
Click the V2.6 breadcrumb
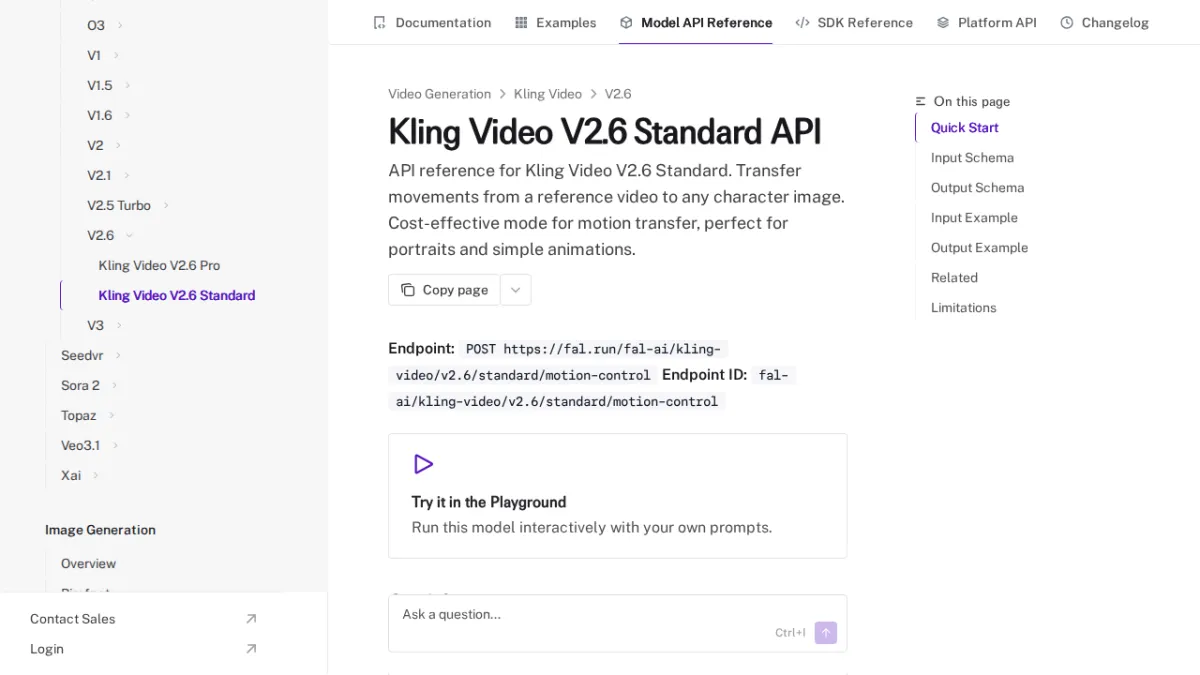(618, 94)
